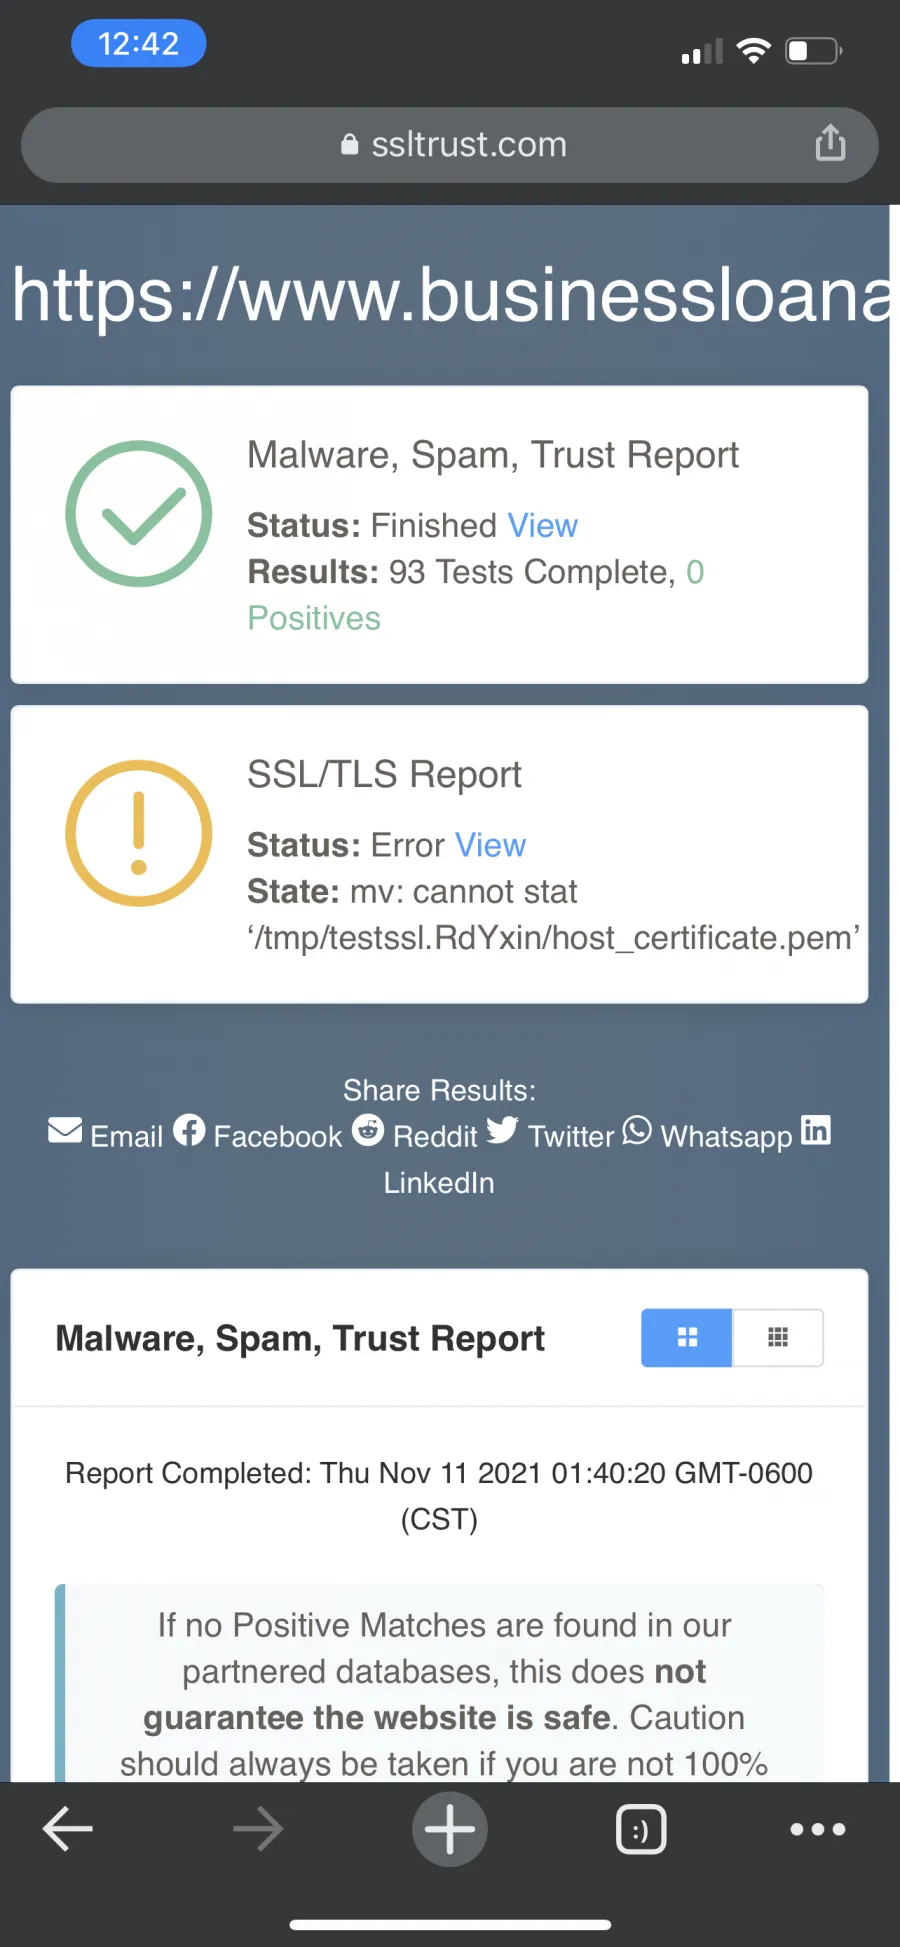Tap the plus new tab button
This screenshot has height=1947, width=900.
coord(450,1829)
